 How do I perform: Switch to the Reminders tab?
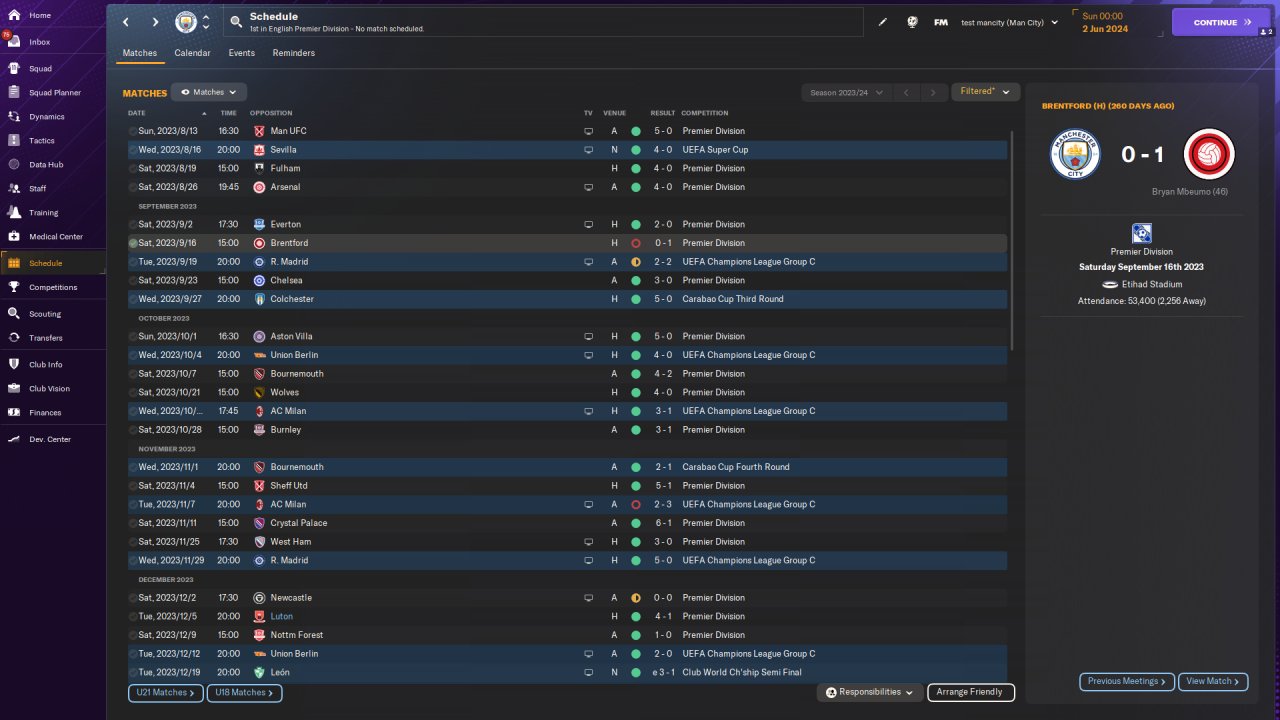point(293,53)
